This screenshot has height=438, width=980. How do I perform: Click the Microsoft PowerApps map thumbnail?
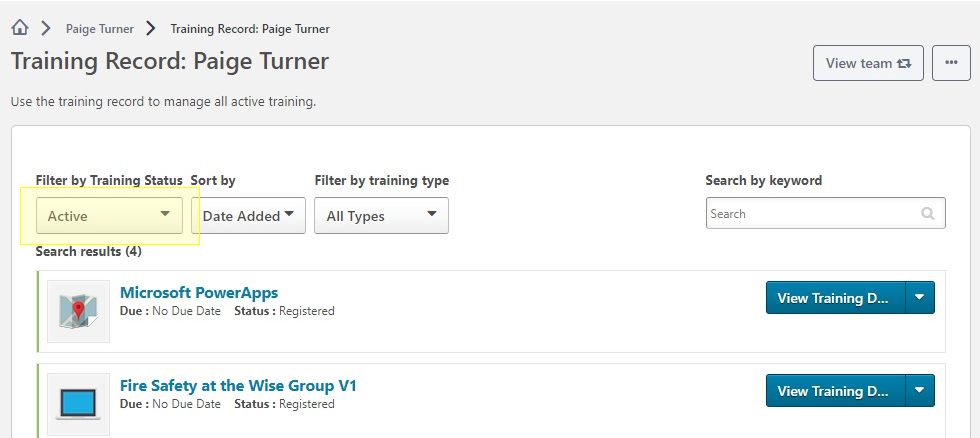point(78,311)
